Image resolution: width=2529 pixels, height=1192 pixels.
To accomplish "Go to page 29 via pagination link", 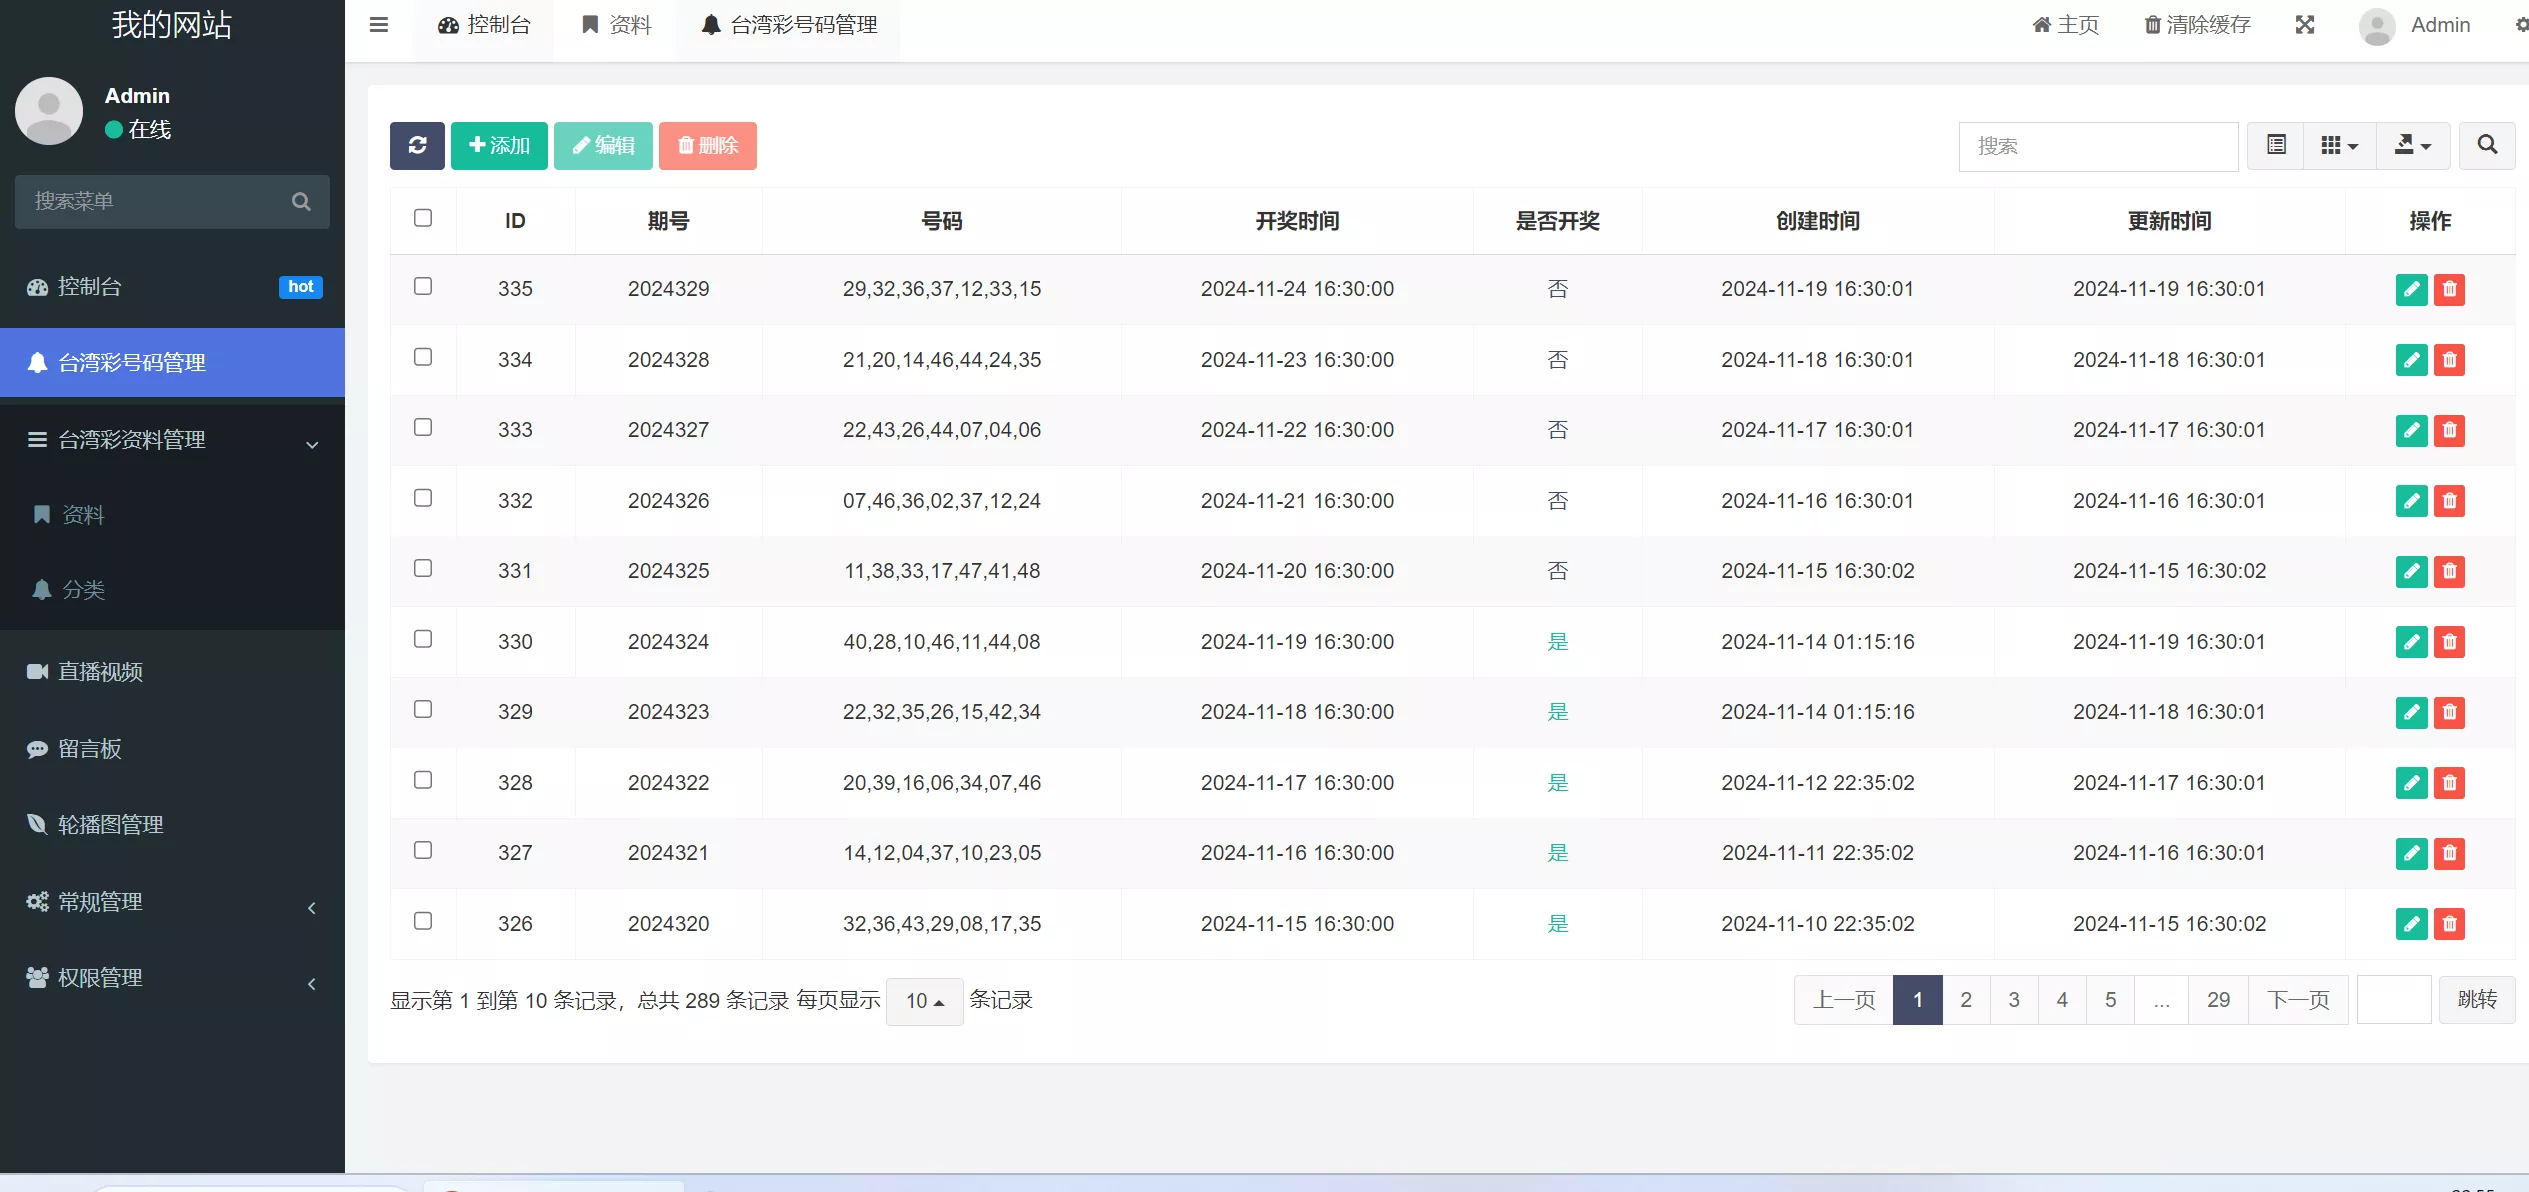I will (x=2218, y=999).
